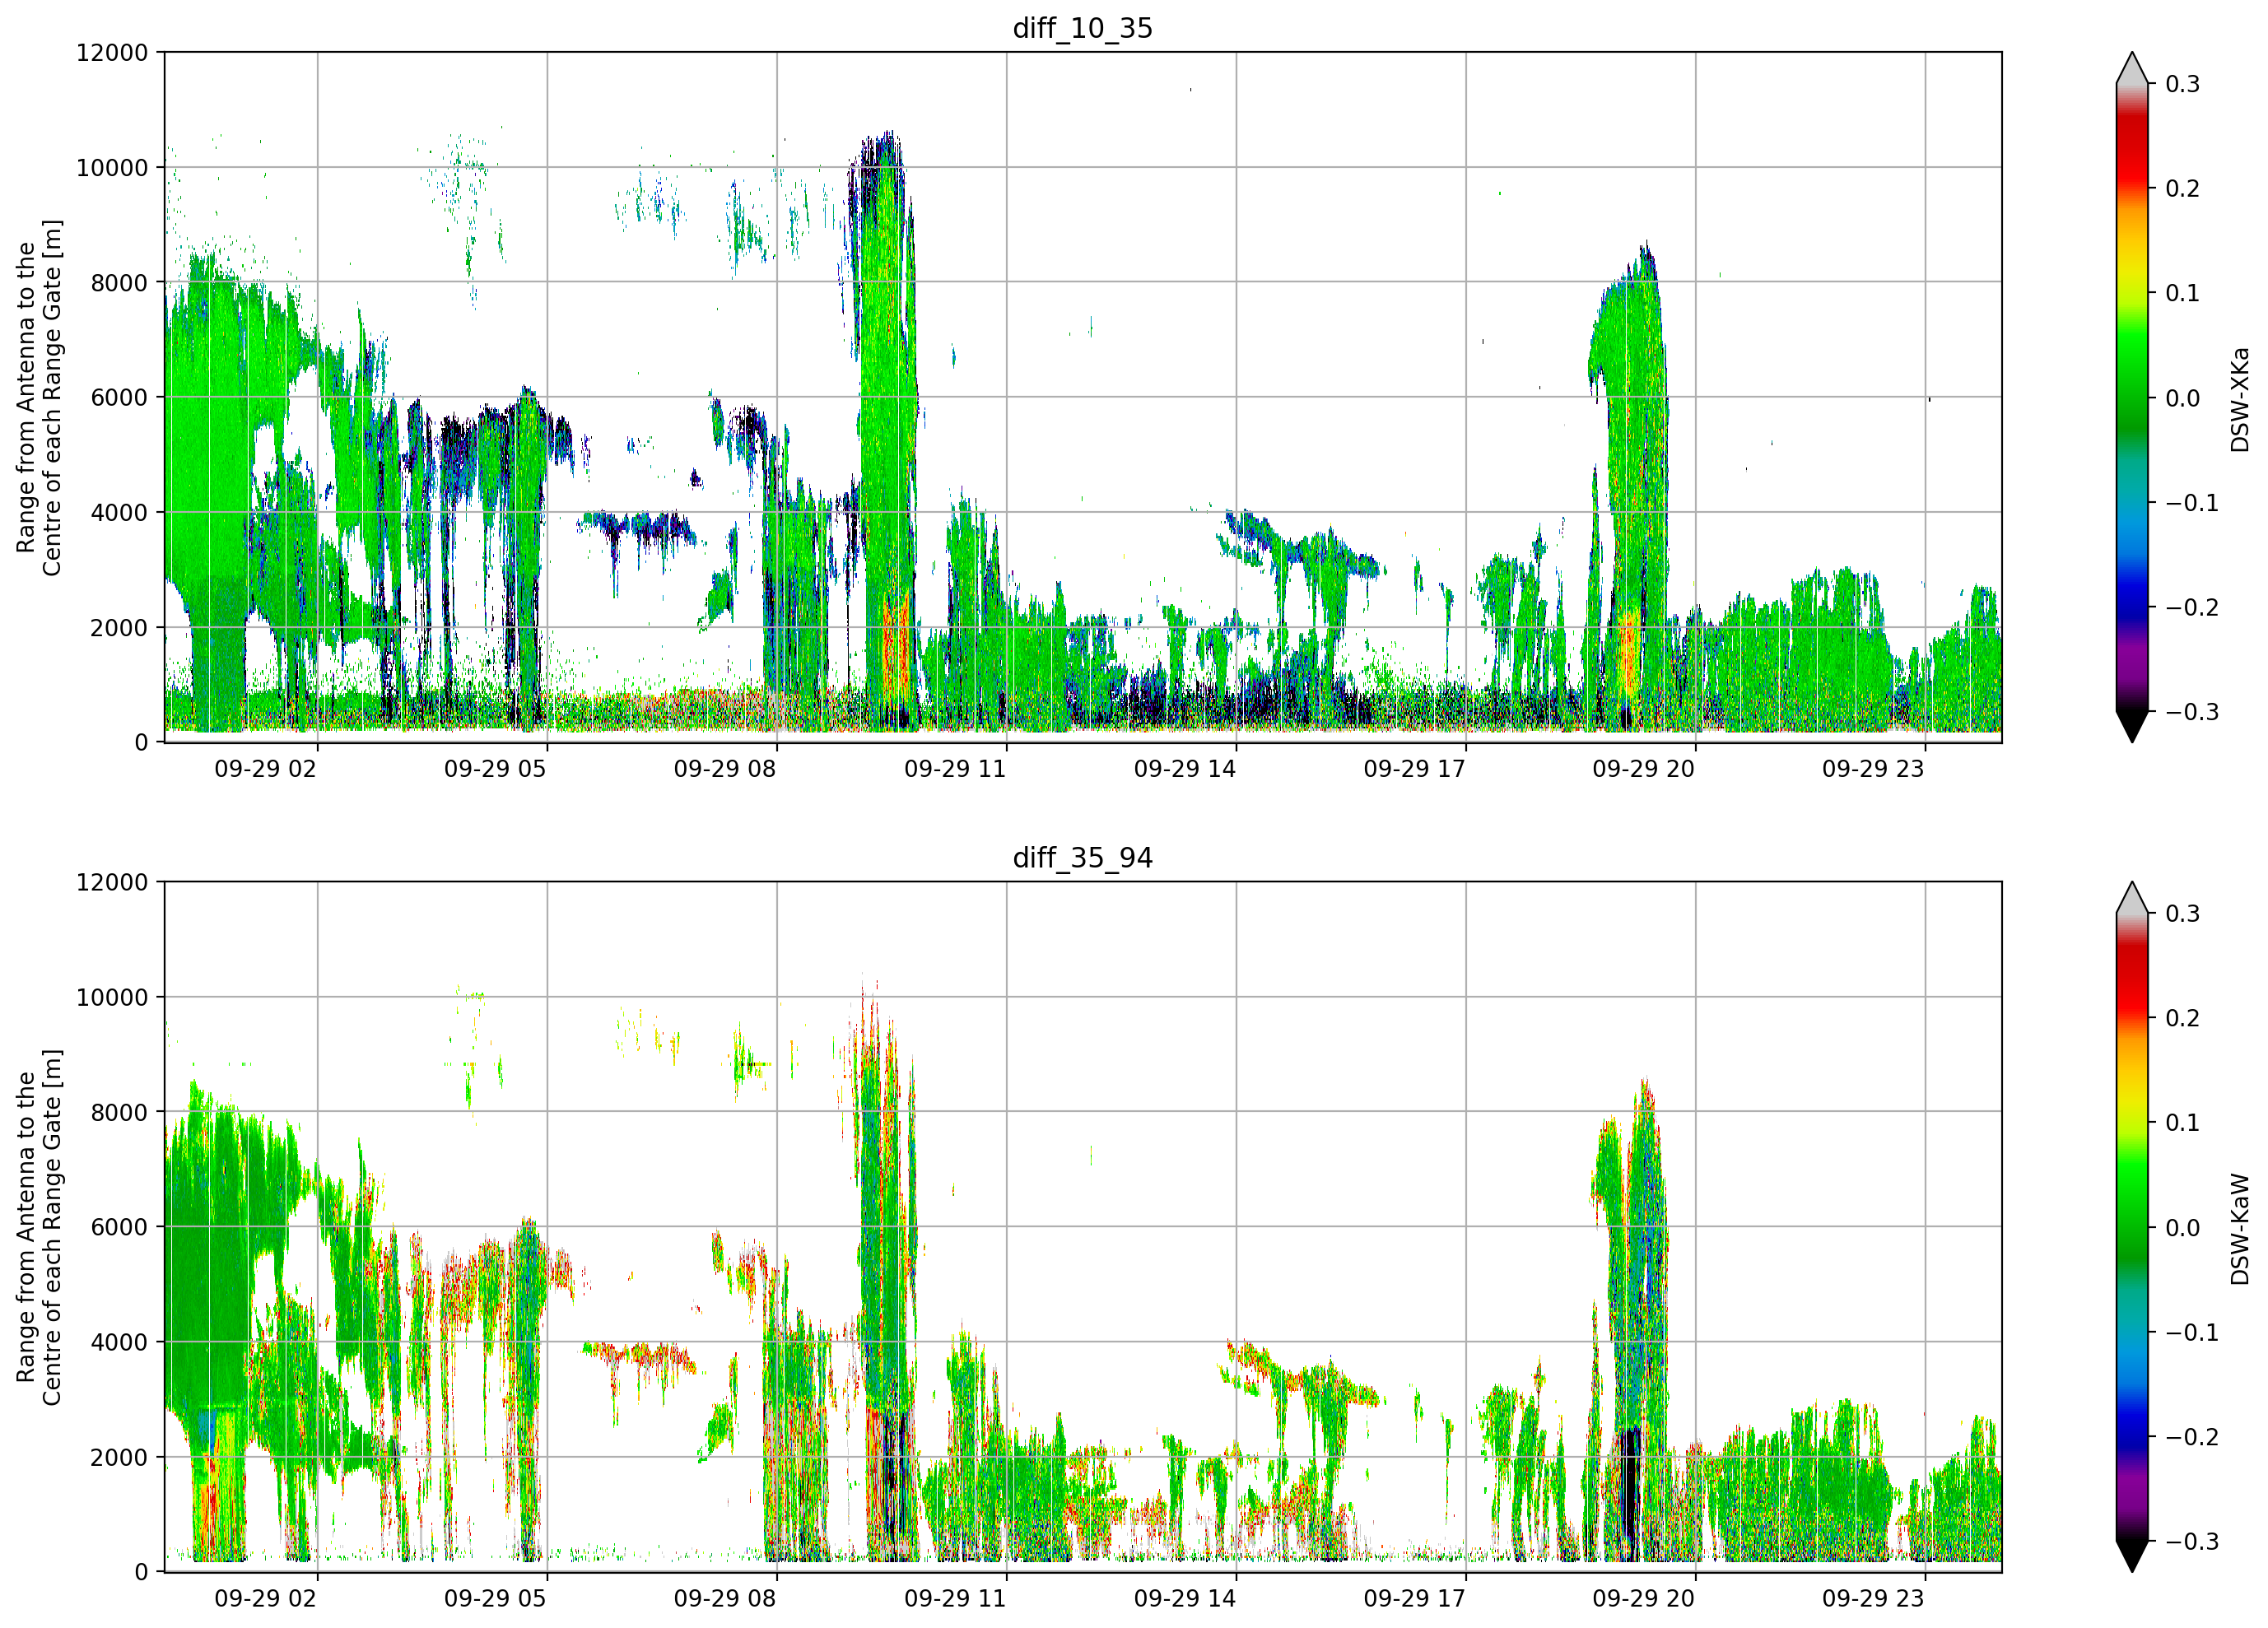
Task: Click the 4000 tick in diff_10_35 plot
Action: coord(119,513)
